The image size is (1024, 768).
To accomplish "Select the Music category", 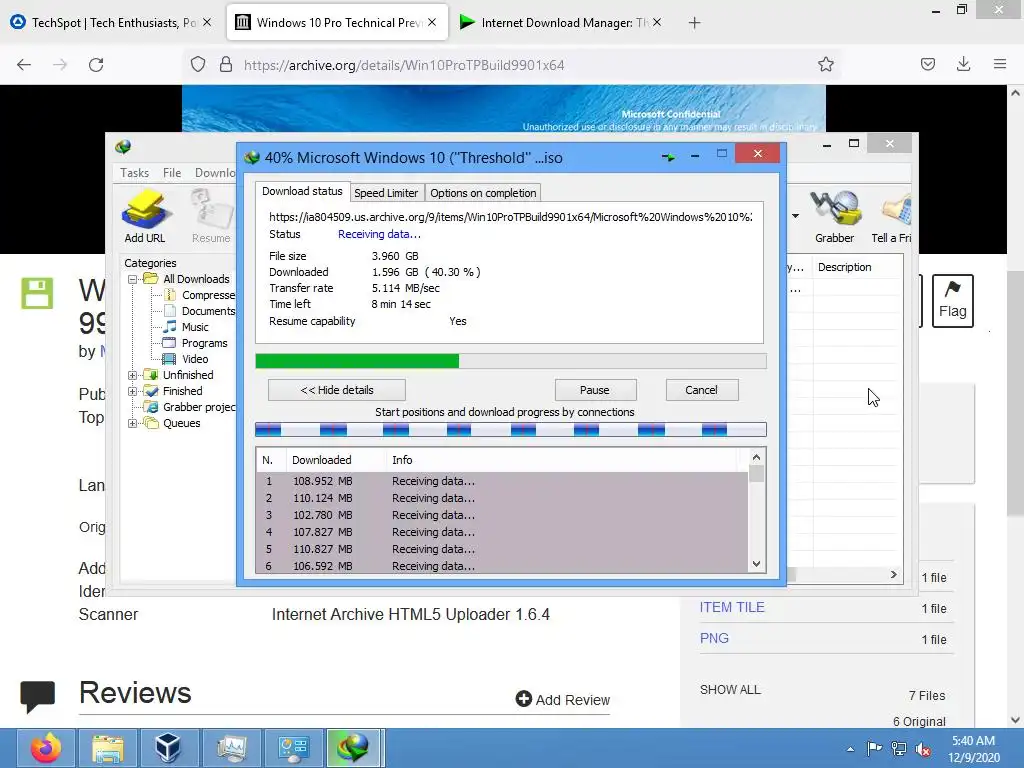I will click(195, 327).
